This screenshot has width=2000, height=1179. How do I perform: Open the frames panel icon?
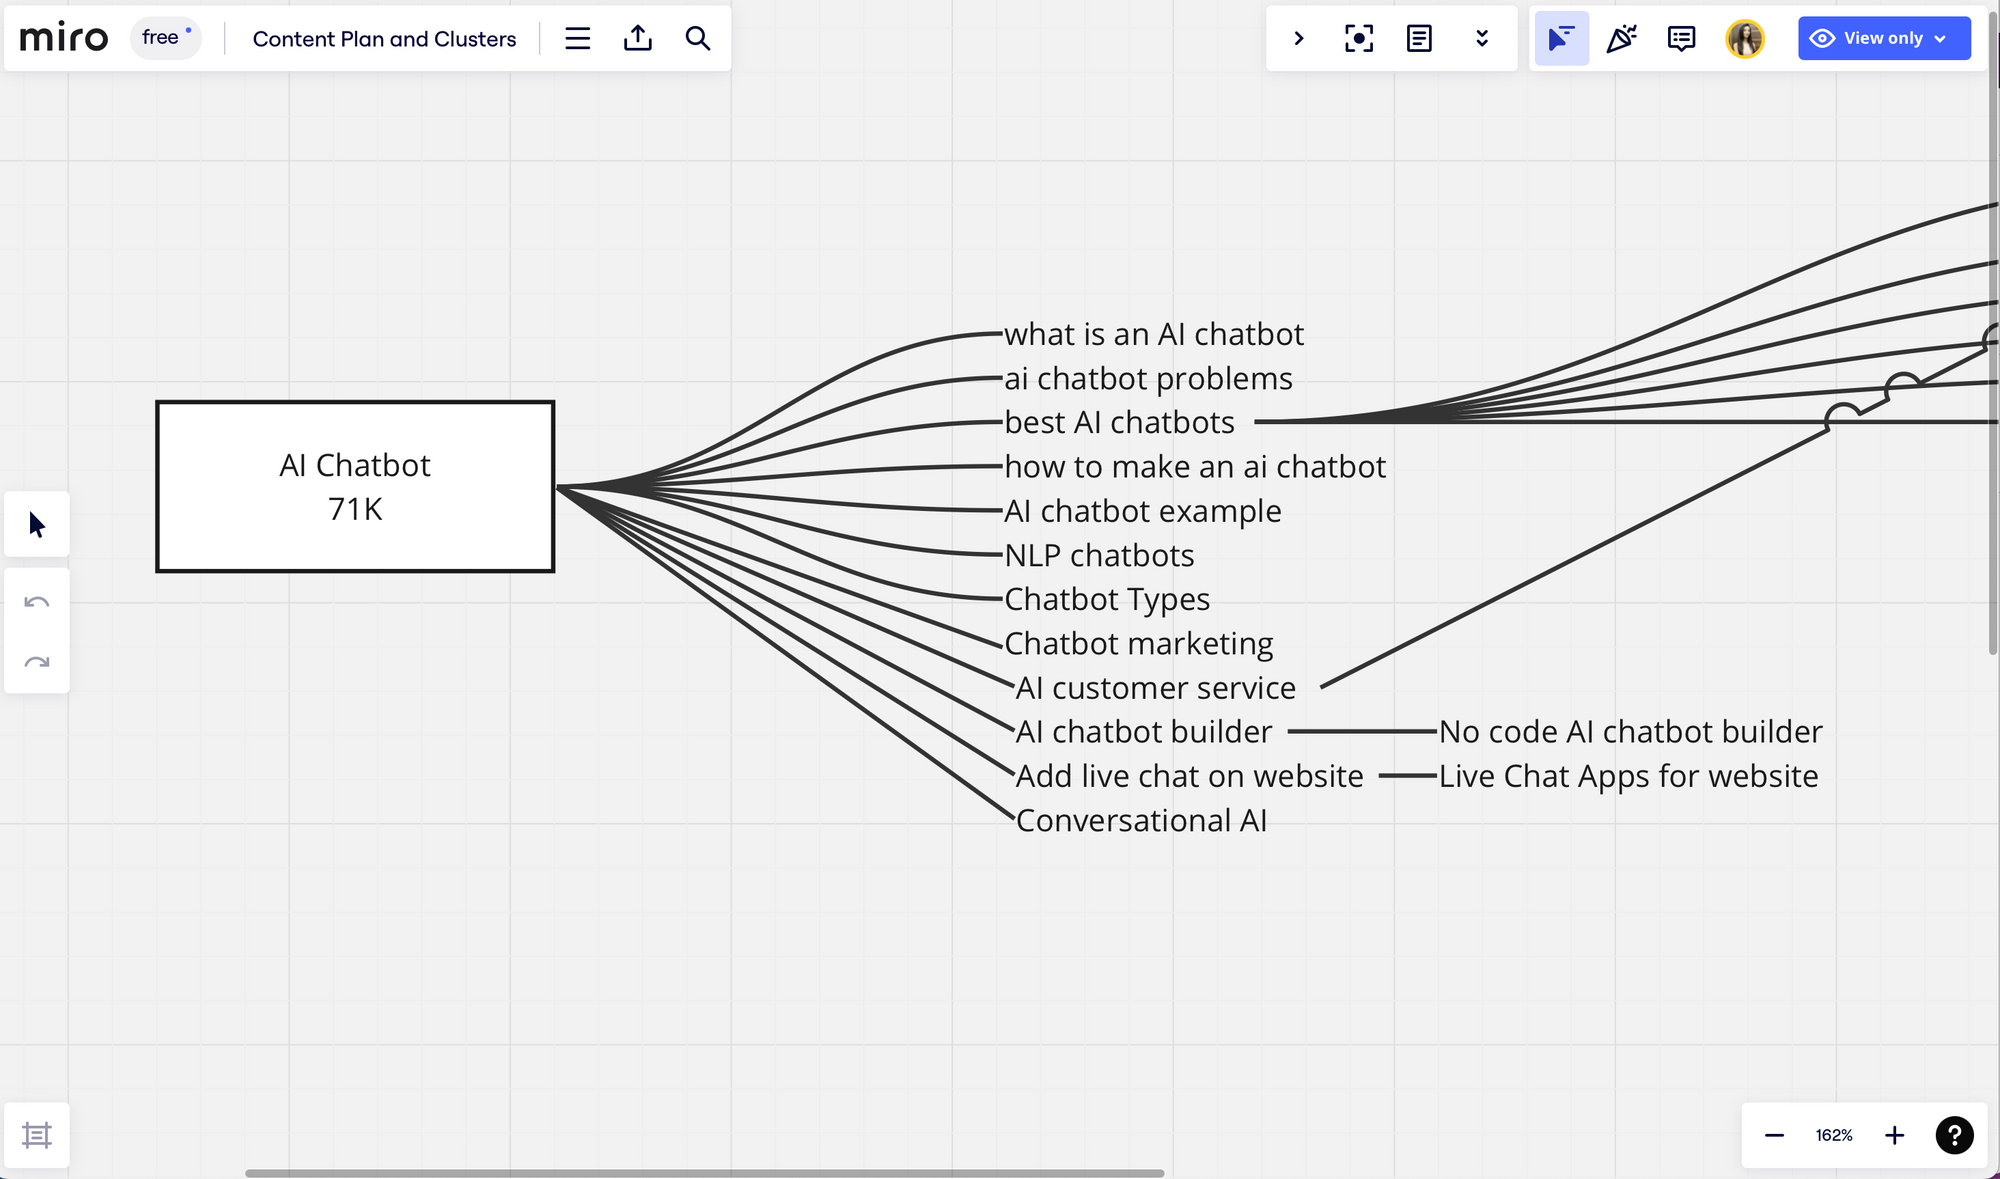[x=37, y=1135]
